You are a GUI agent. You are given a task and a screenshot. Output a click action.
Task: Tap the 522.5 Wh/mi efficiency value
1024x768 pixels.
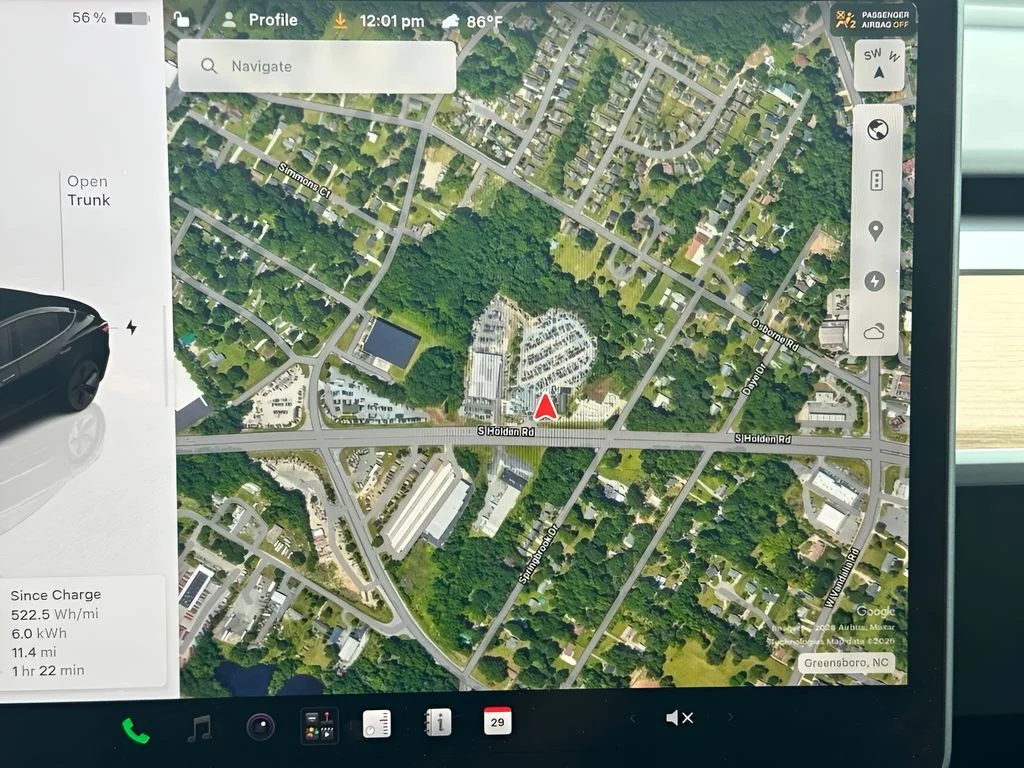[55, 615]
